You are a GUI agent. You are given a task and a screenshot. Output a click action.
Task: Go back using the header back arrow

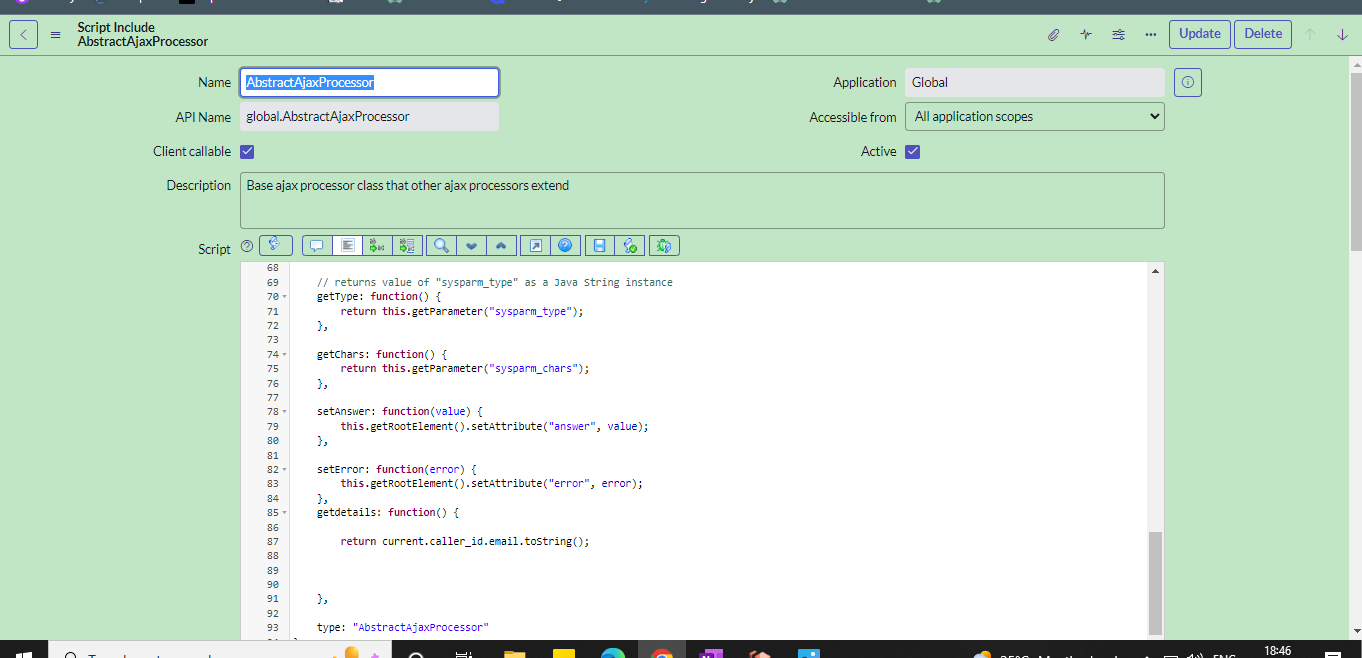[23, 34]
